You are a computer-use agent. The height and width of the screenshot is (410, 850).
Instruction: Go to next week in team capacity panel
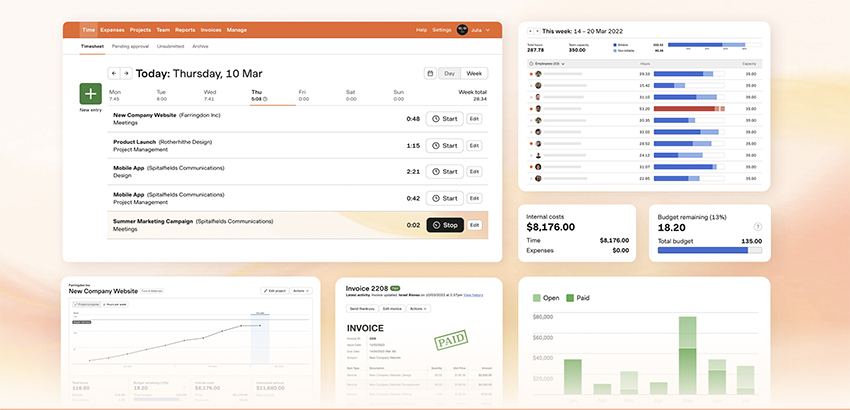click(x=537, y=31)
